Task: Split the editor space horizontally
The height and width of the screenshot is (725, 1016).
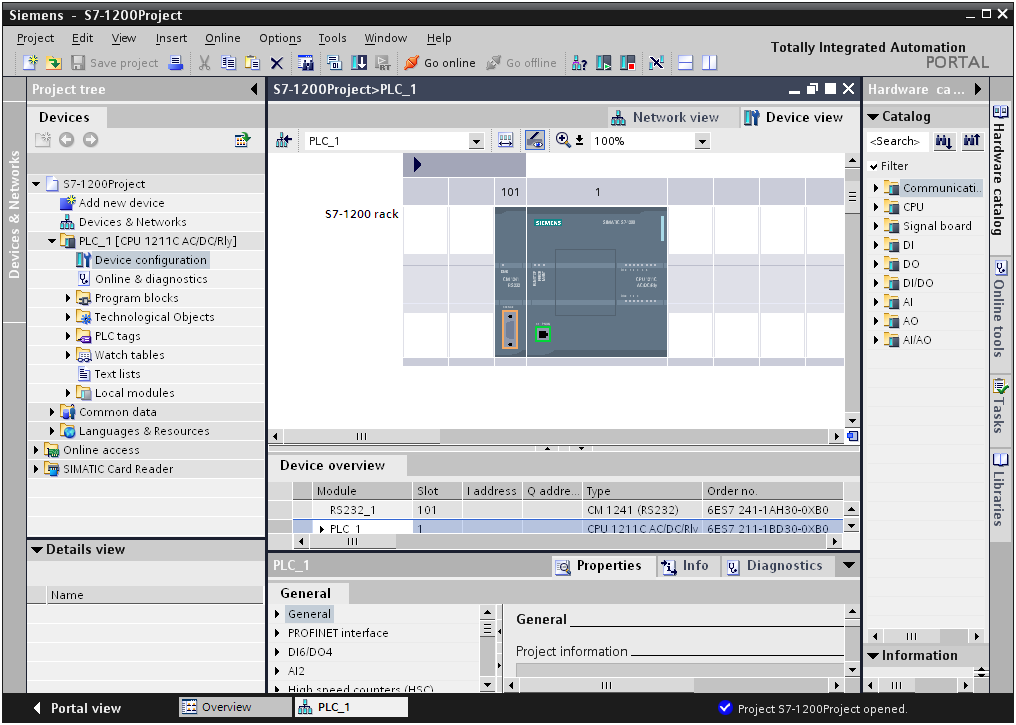Action: click(686, 62)
